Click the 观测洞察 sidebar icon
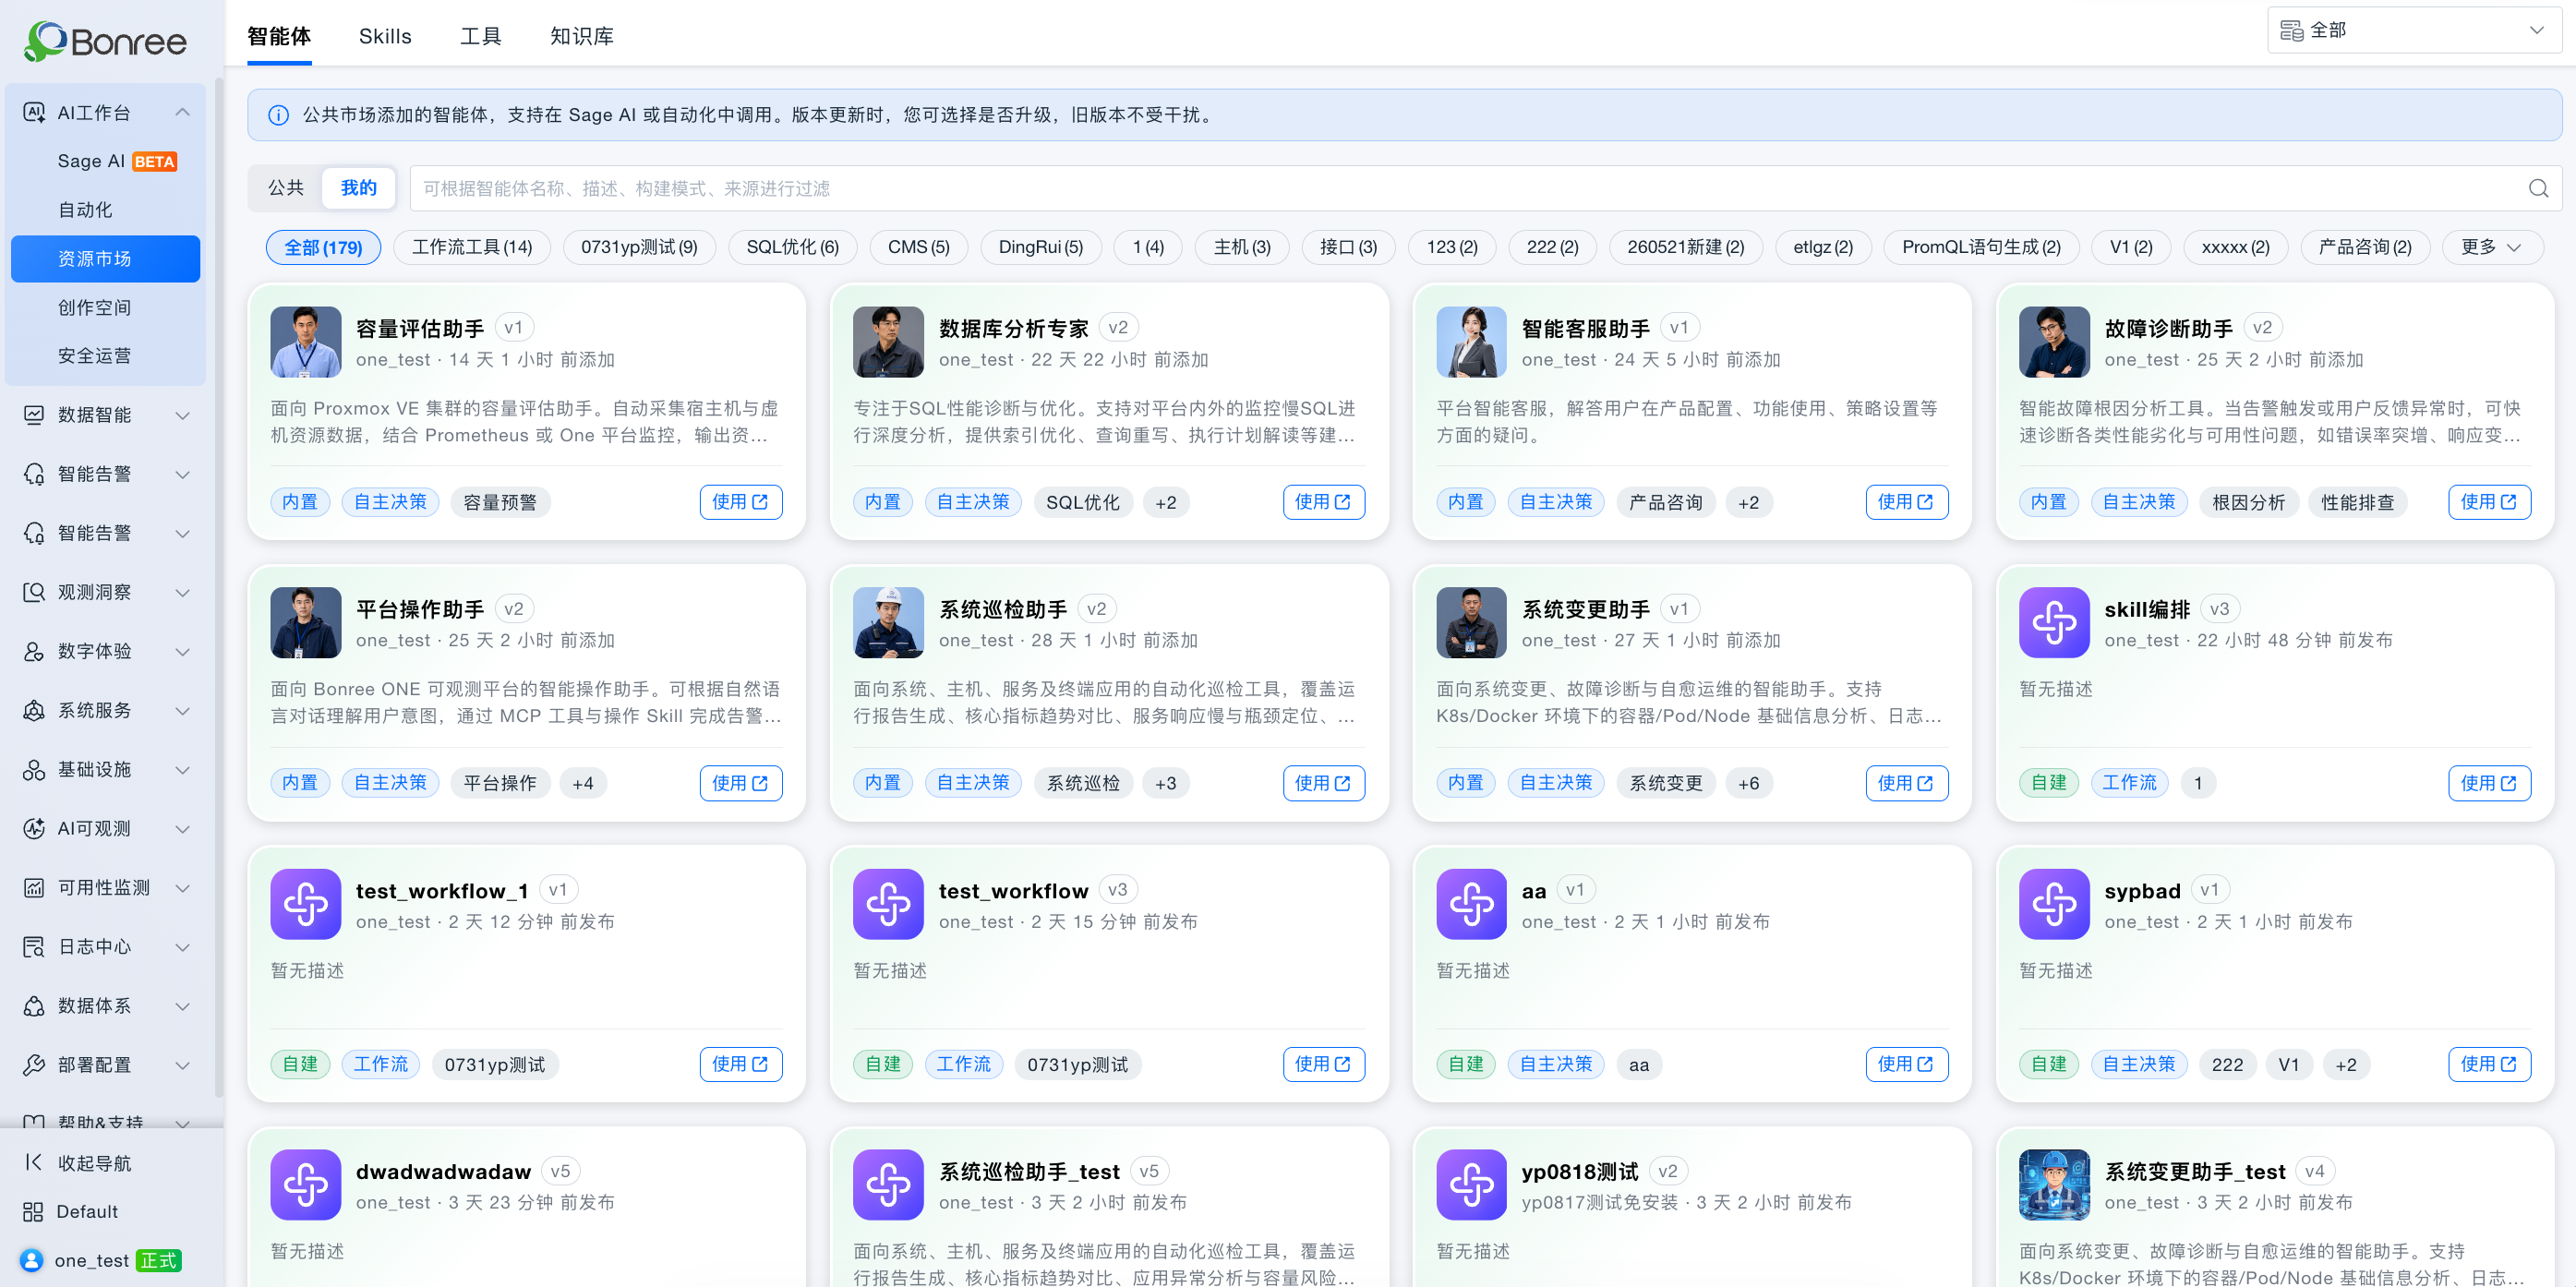 34,592
